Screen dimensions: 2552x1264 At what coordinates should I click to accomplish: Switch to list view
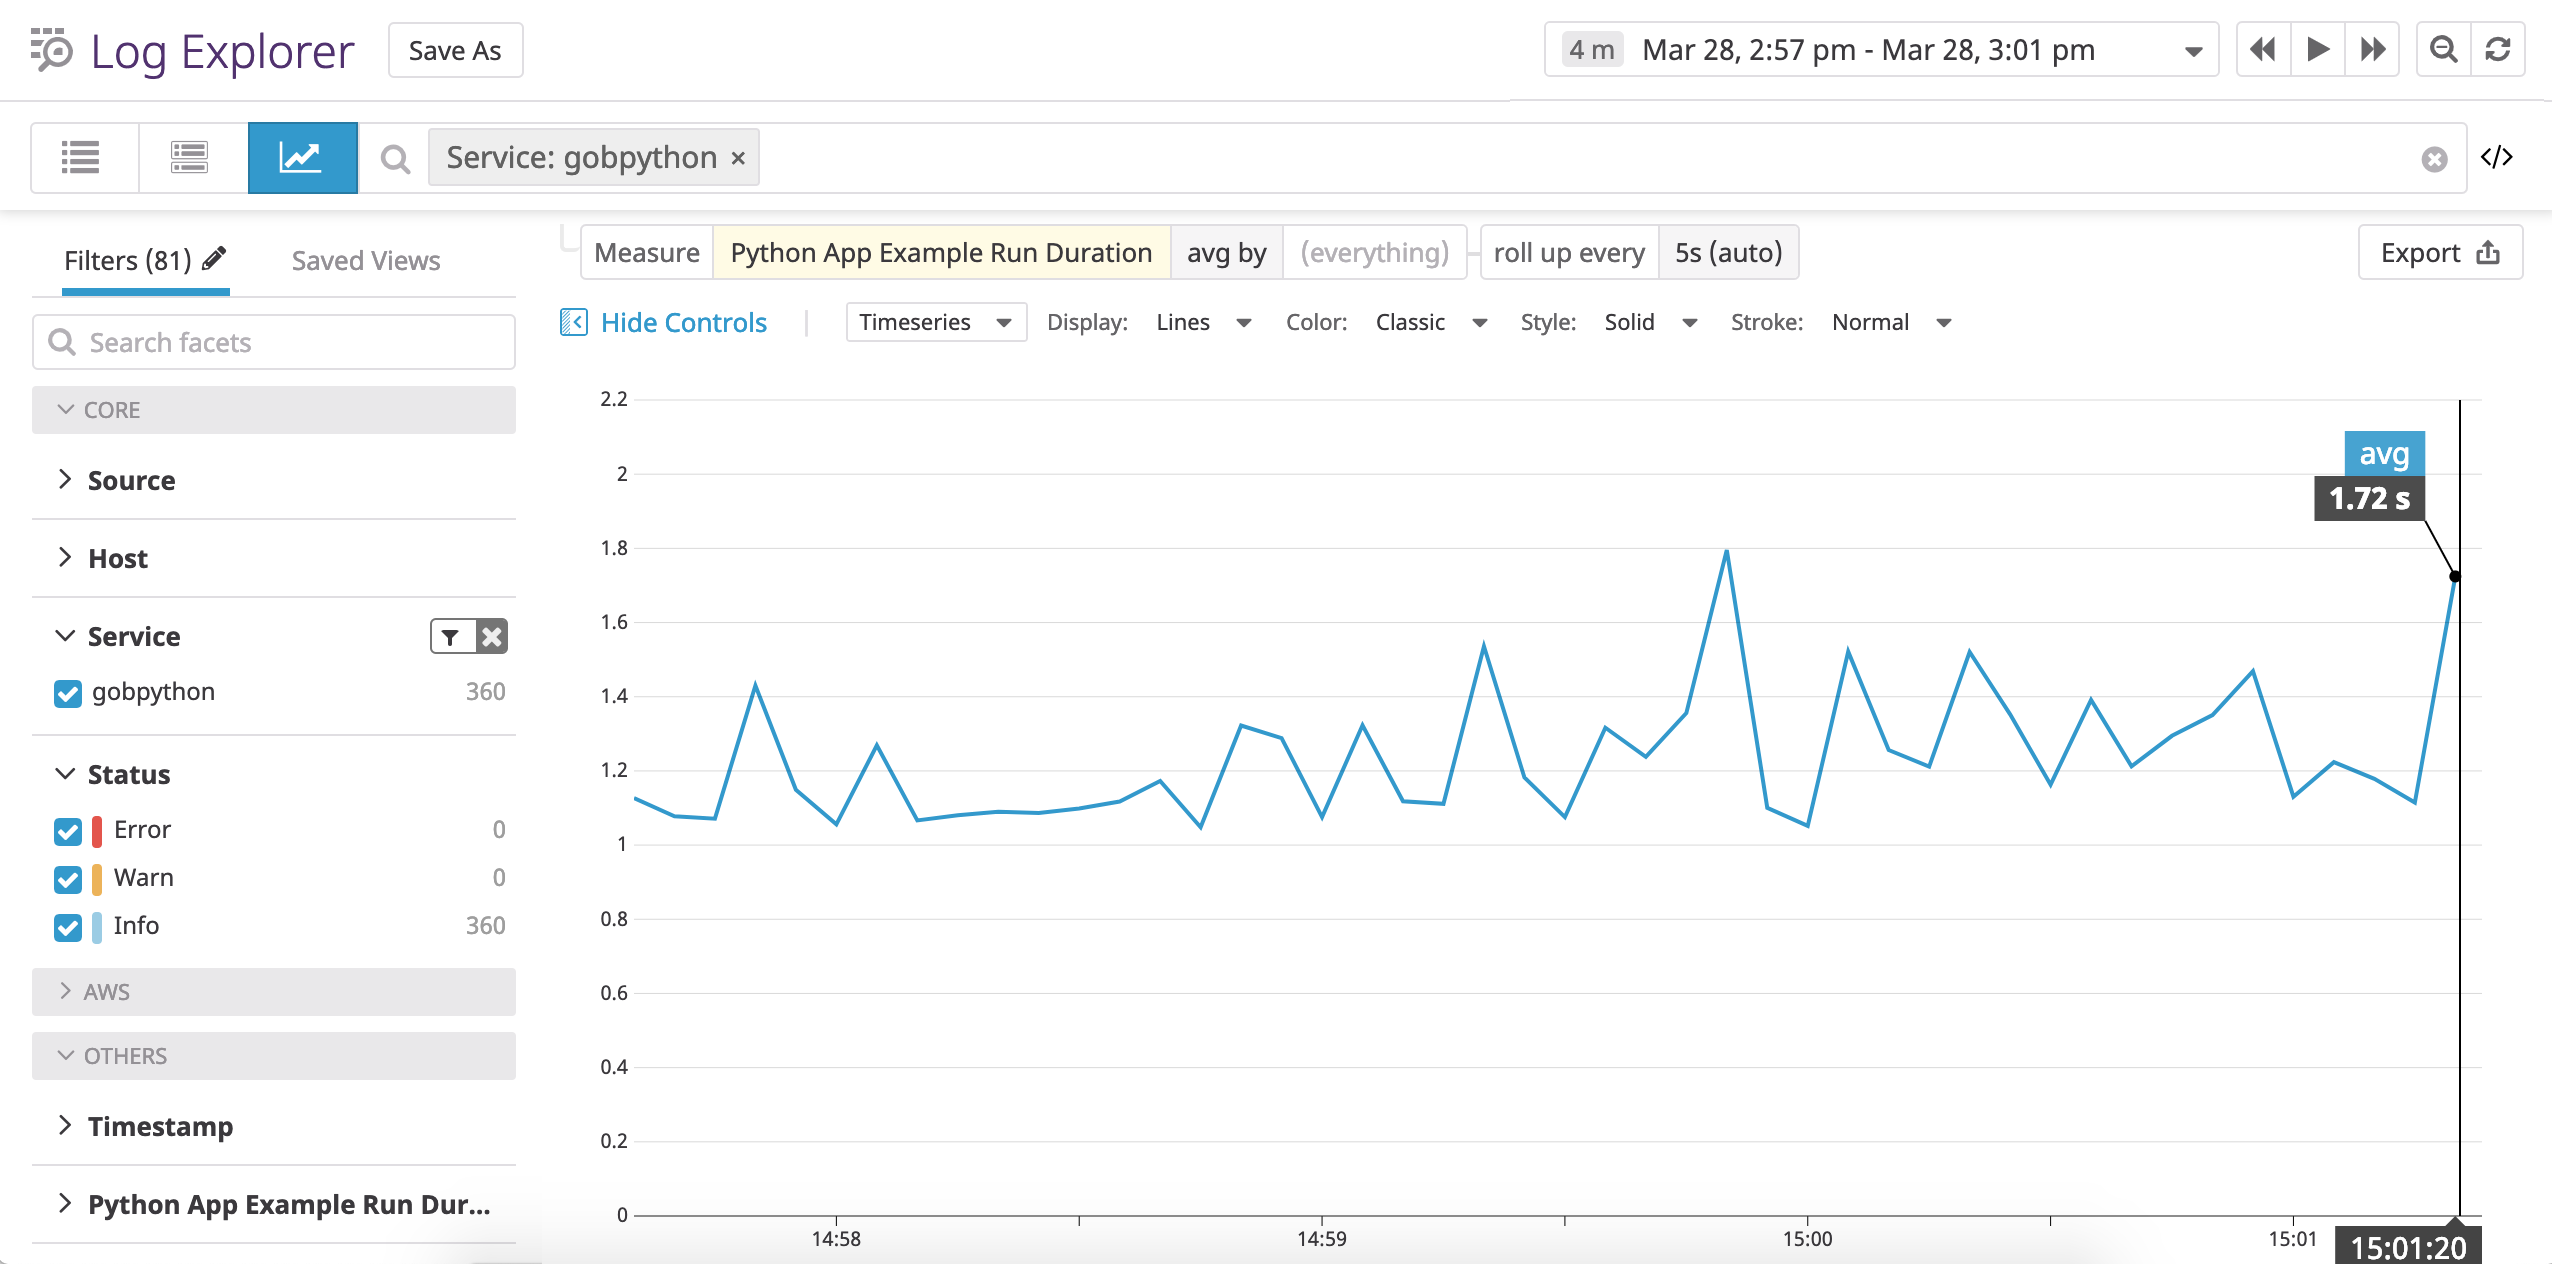click(x=83, y=157)
